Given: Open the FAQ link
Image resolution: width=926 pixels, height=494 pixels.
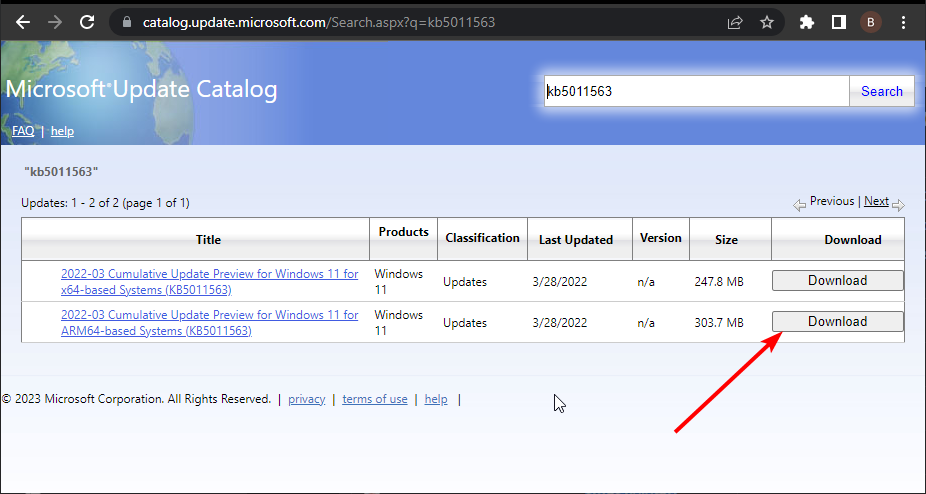Looking at the screenshot, I should pos(23,131).
